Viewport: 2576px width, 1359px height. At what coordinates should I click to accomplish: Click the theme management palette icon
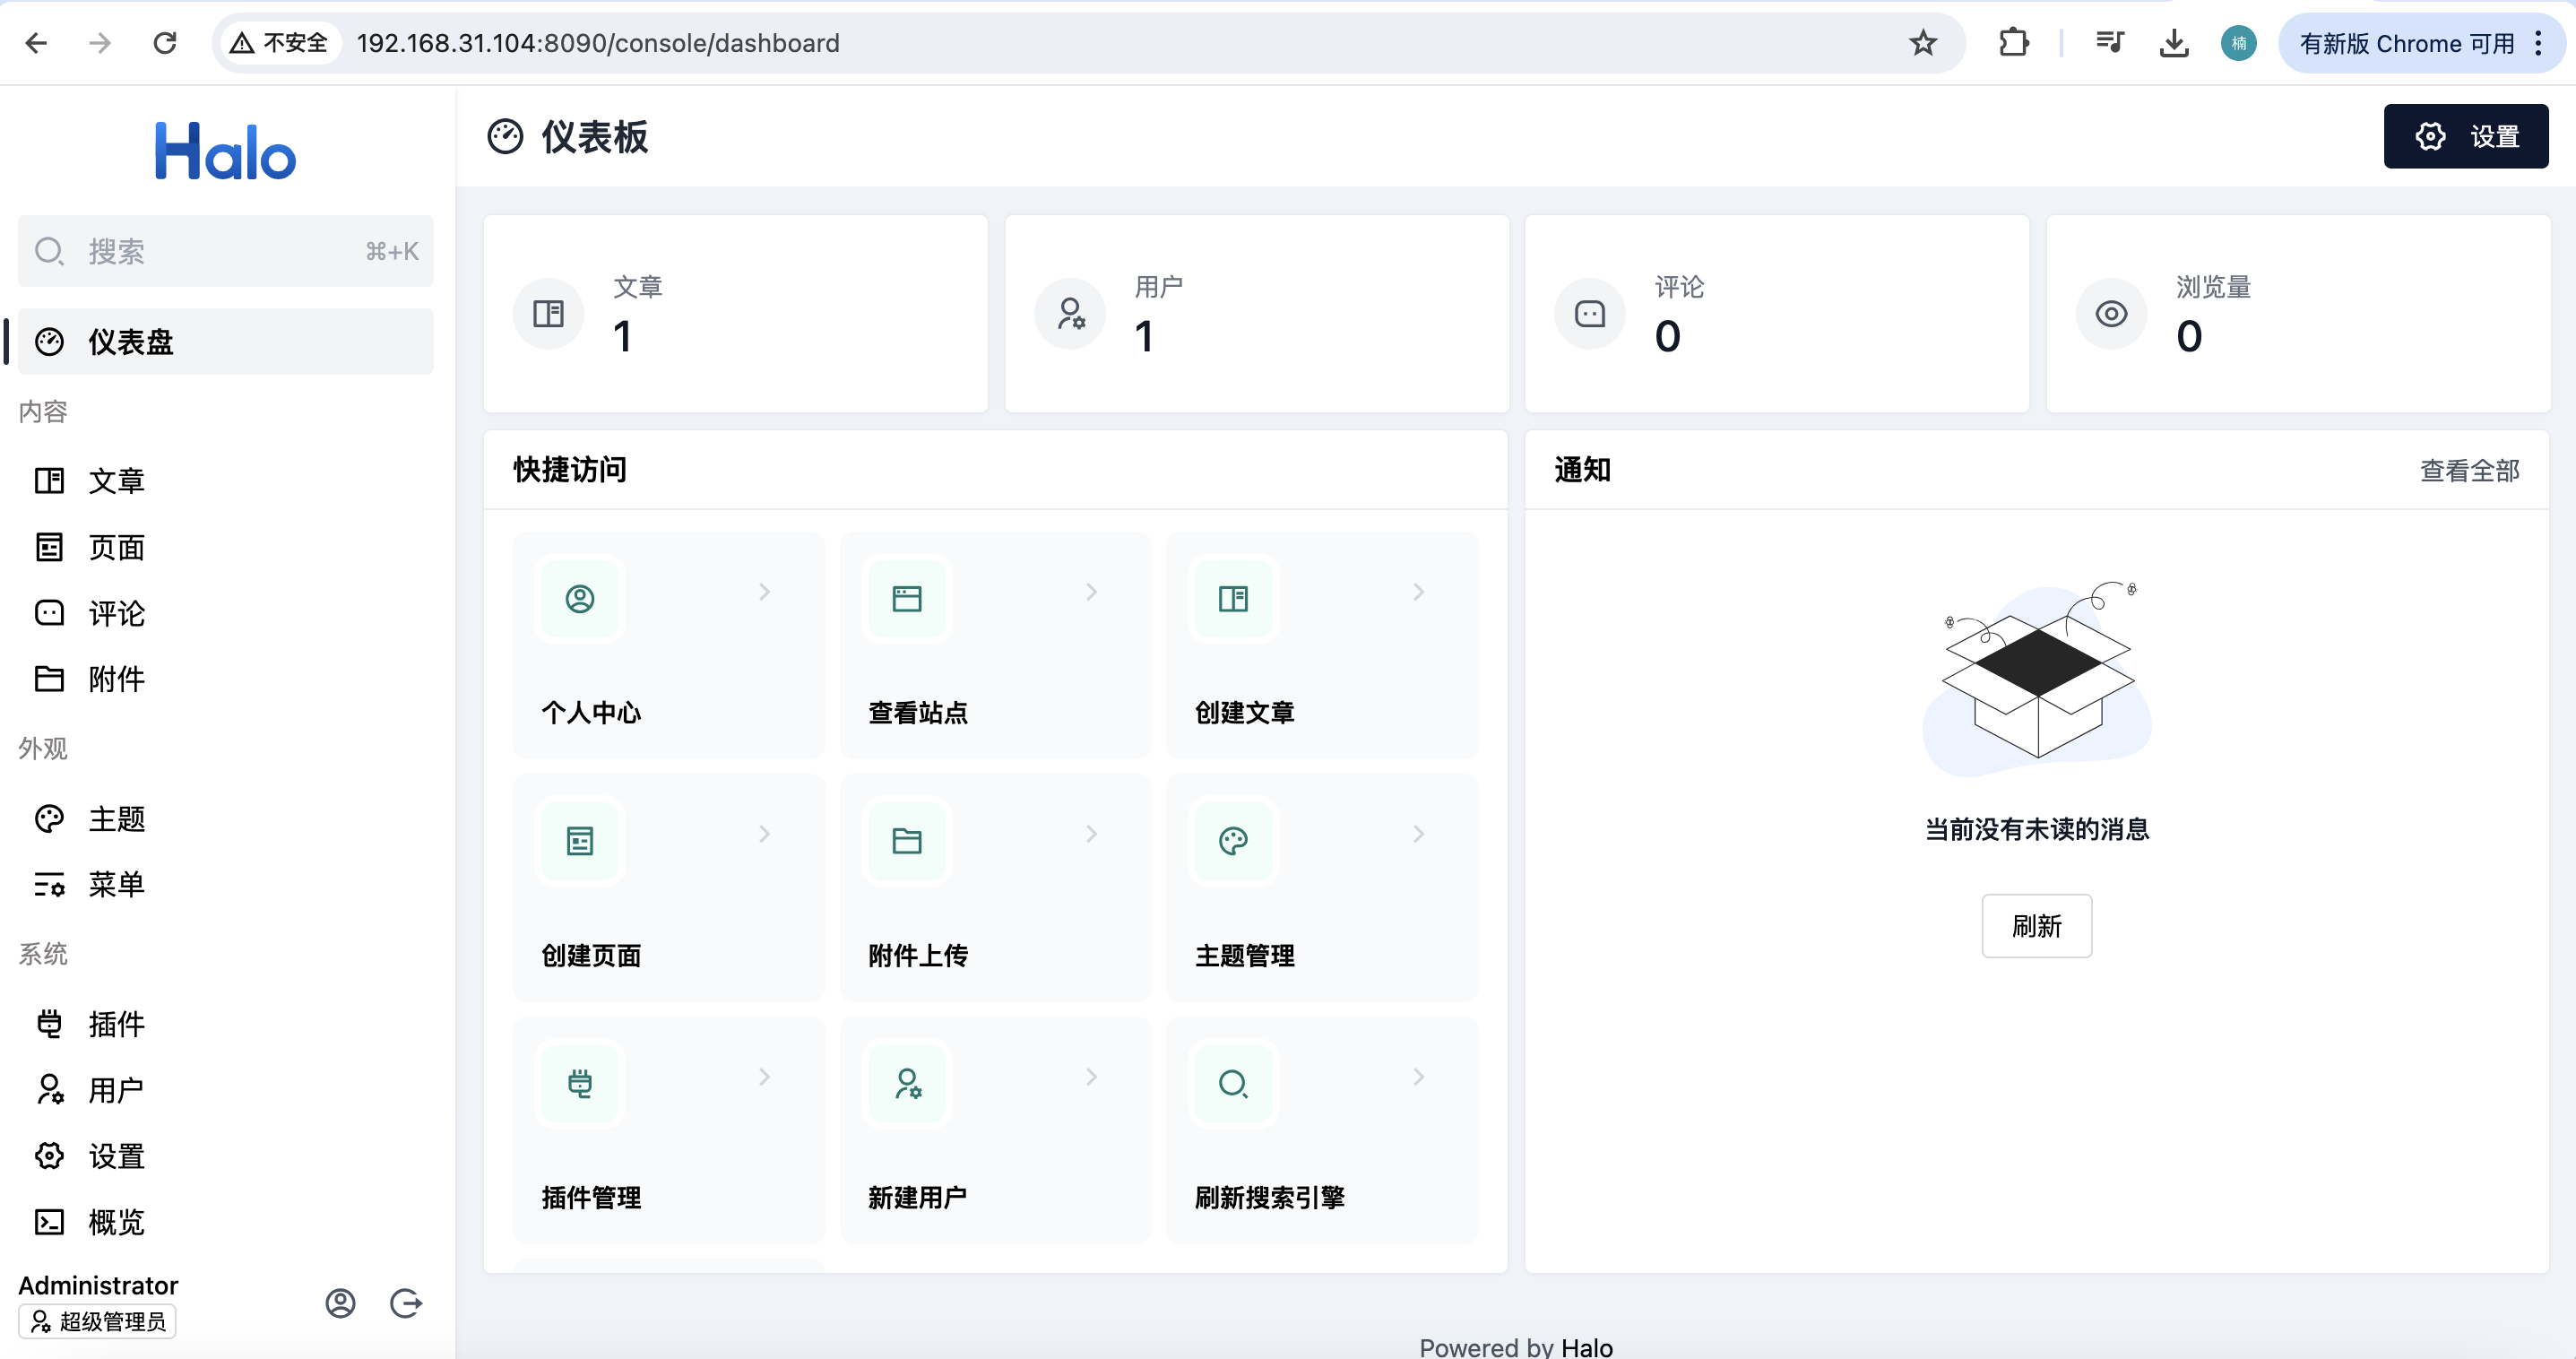pos(1233,841)
